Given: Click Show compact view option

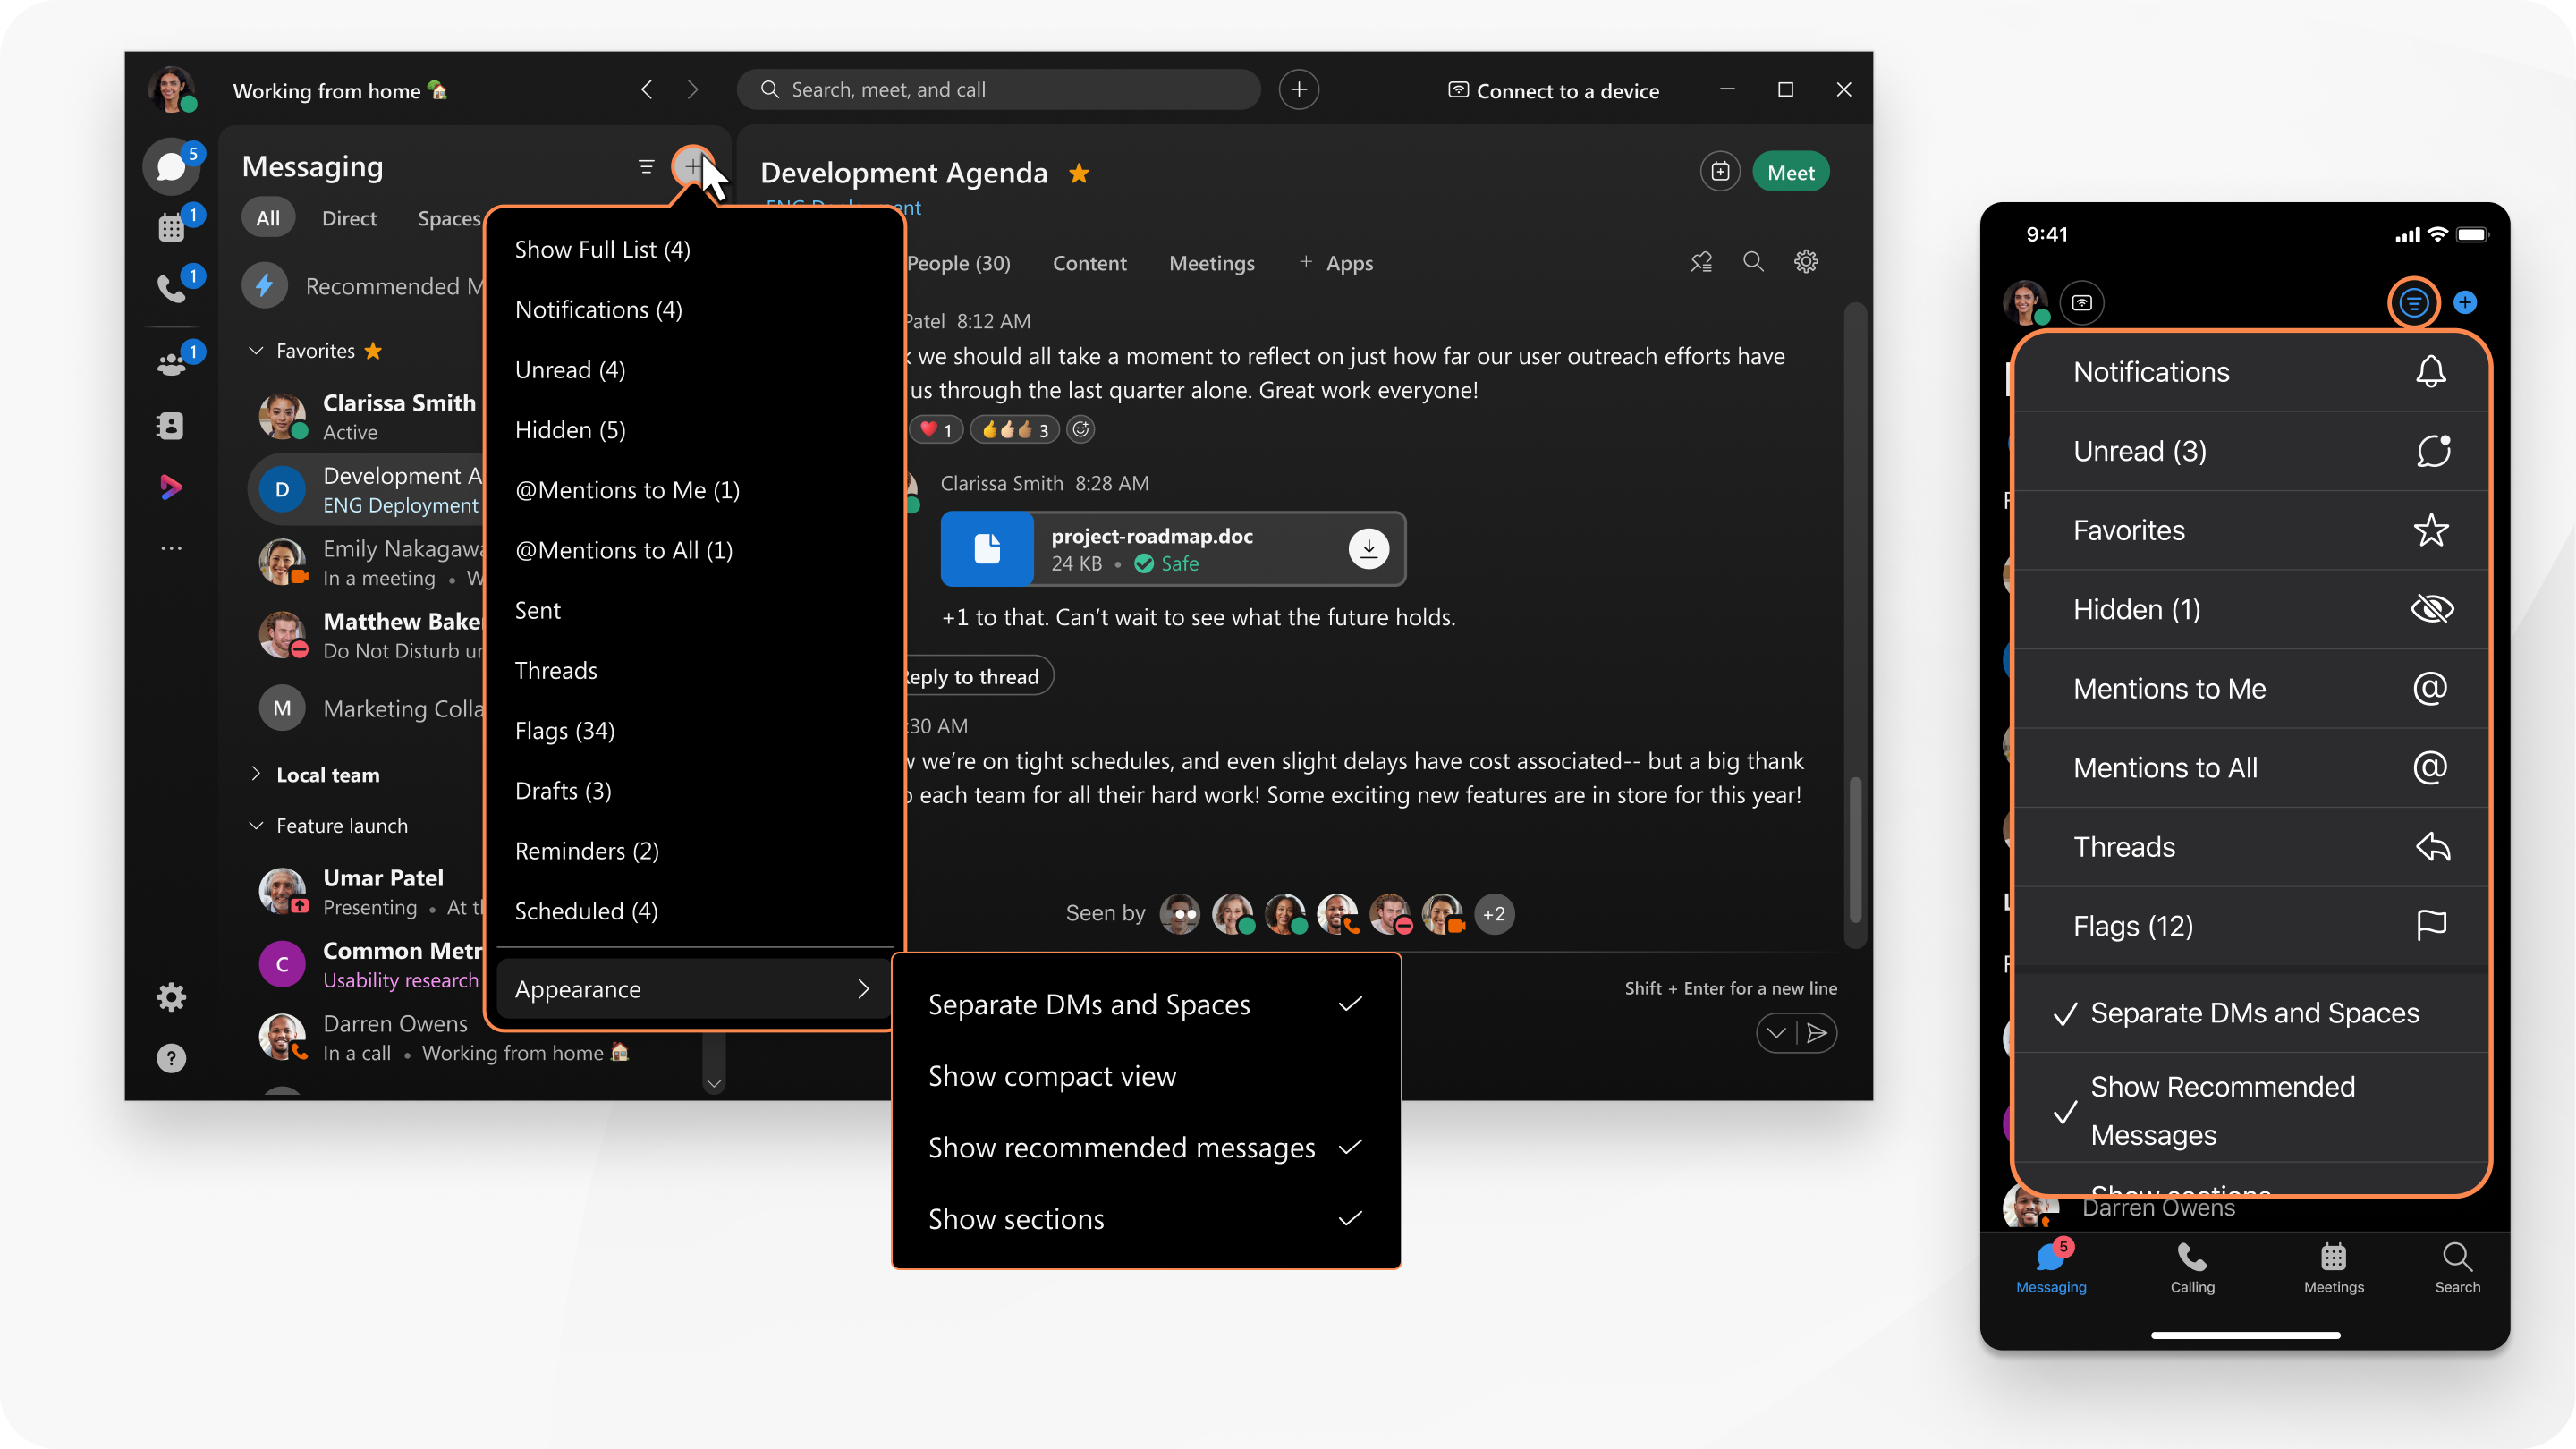Looking at the screenshot, I should point(1051,1074).
